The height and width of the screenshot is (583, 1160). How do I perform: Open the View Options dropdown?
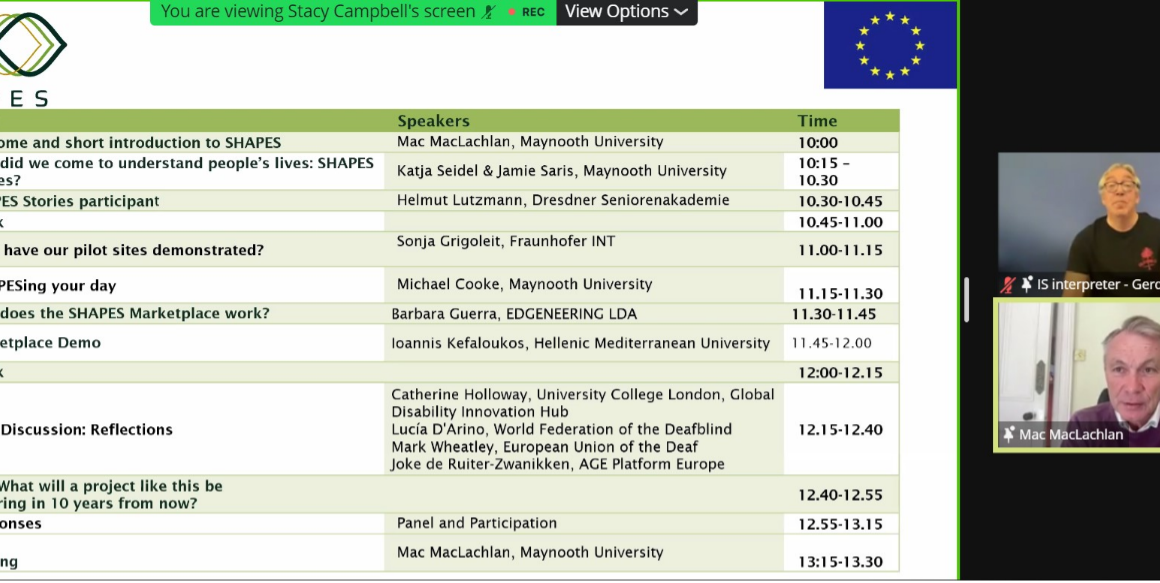626,12
